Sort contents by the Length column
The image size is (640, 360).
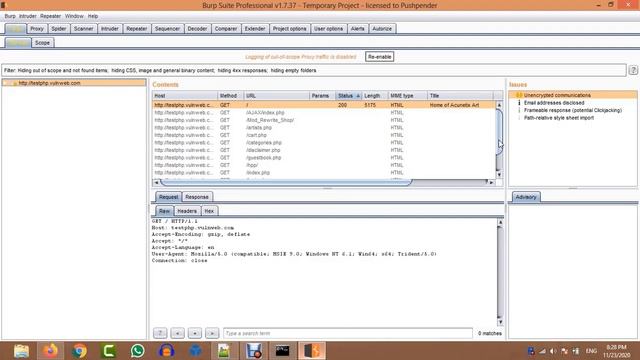[x=374, y=96]
